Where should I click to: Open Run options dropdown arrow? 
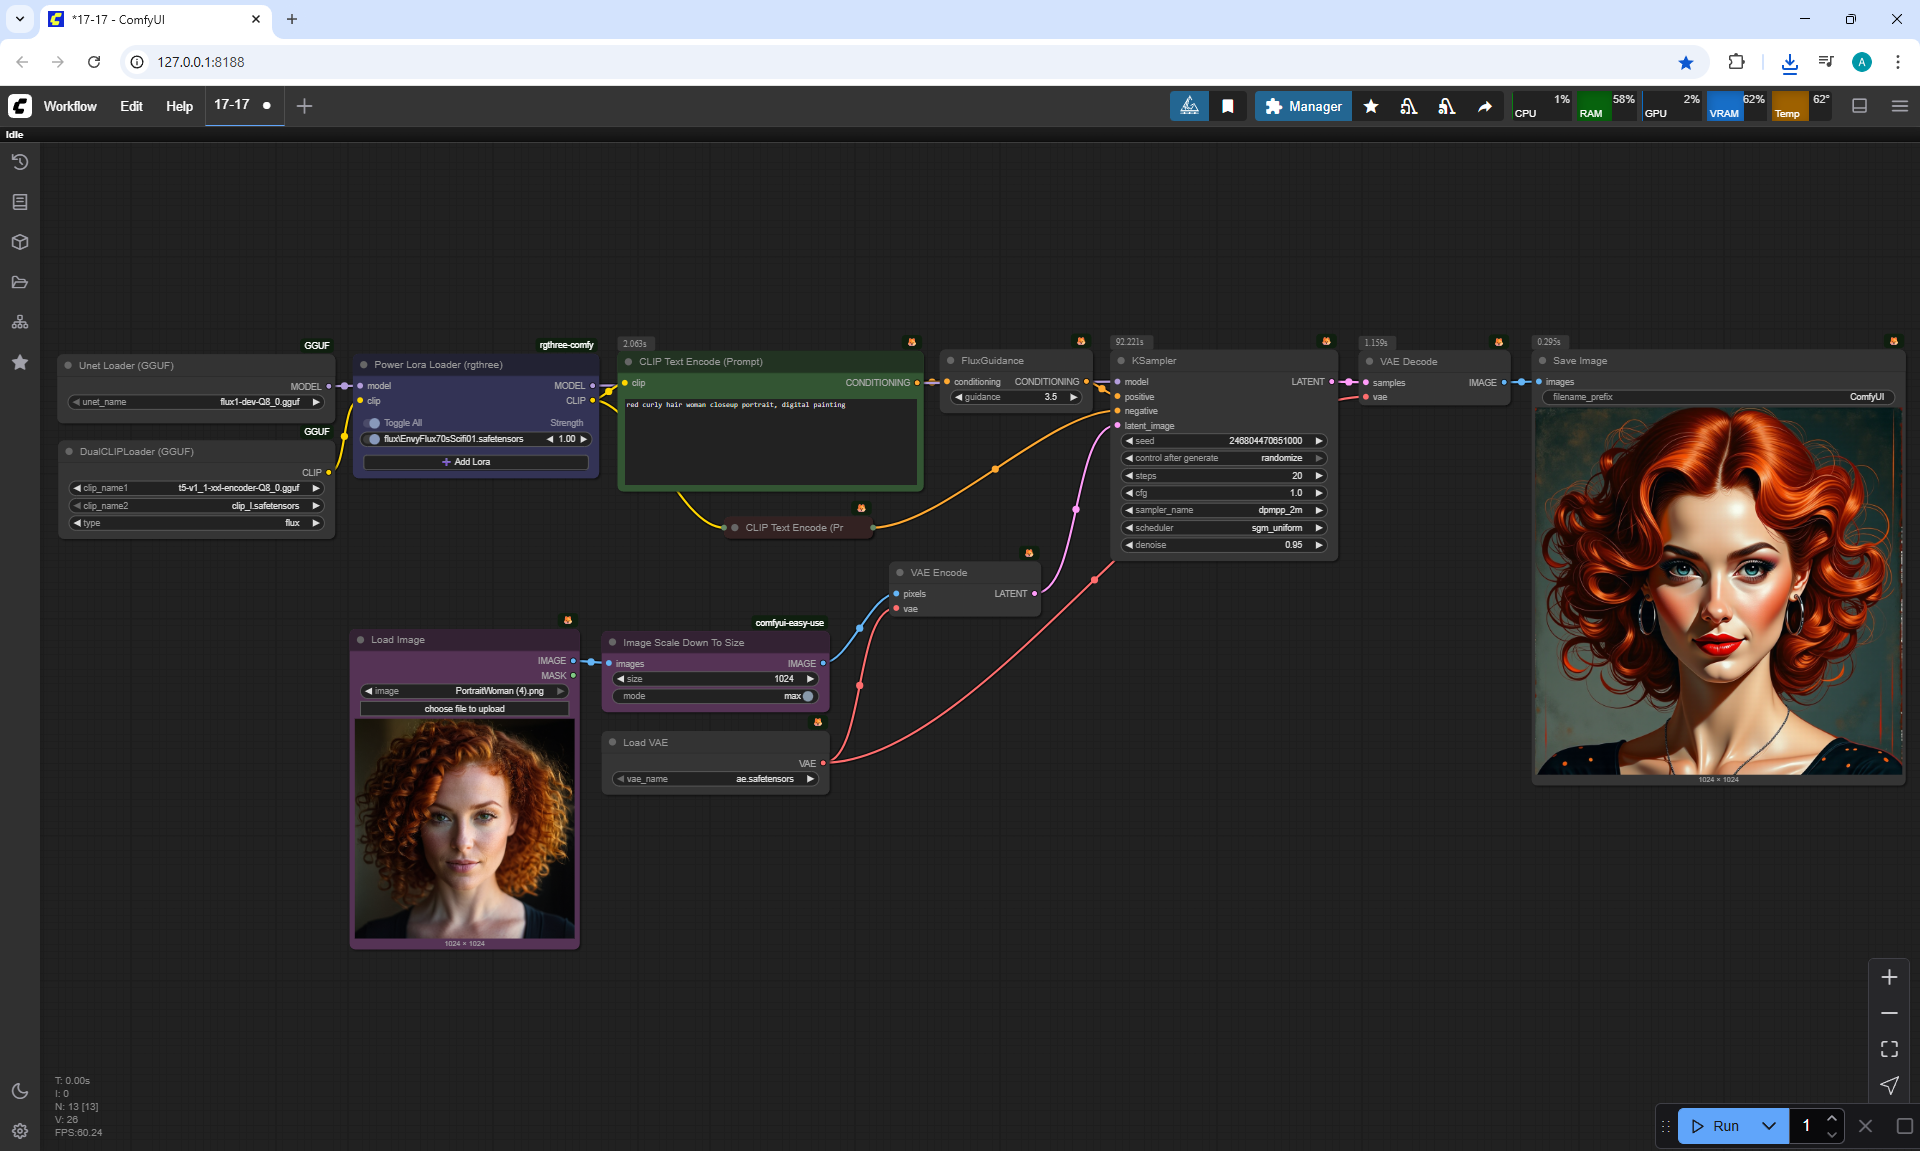[x=1768, y=1126]
